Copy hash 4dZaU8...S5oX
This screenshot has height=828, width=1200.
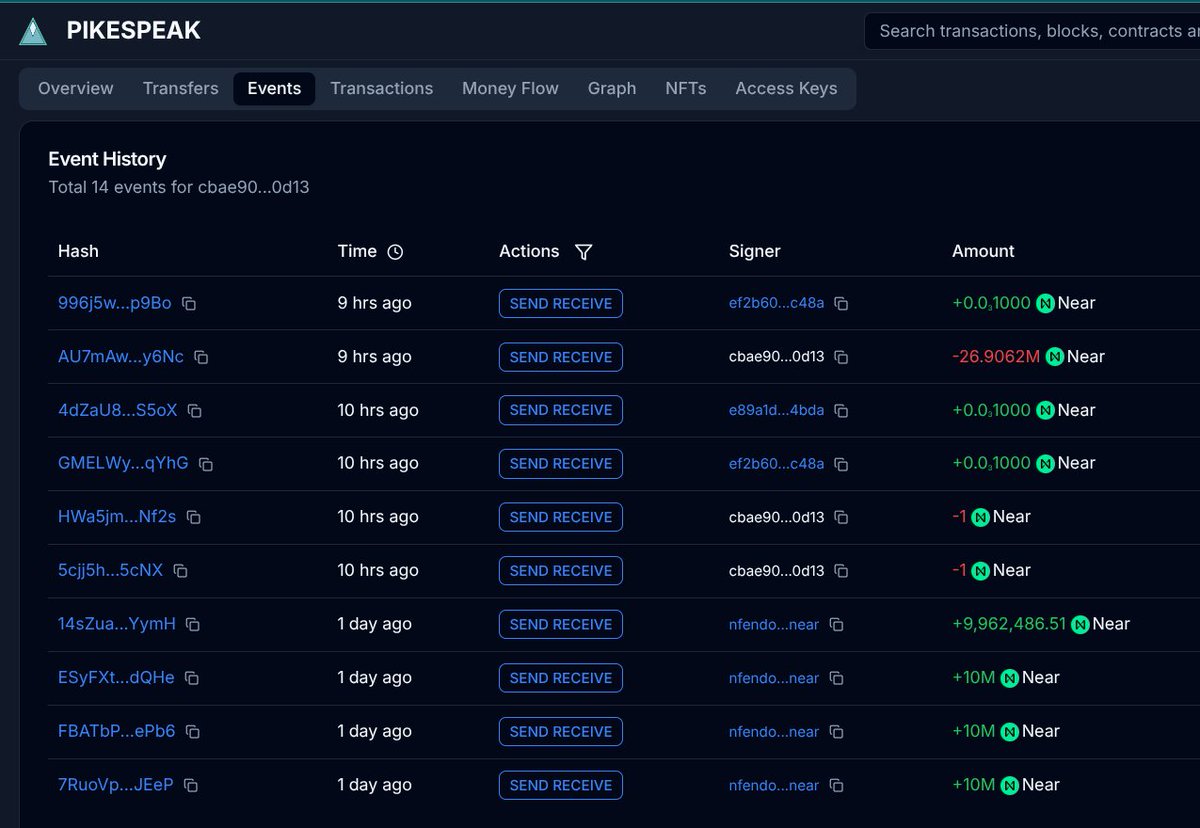point(195,411)
